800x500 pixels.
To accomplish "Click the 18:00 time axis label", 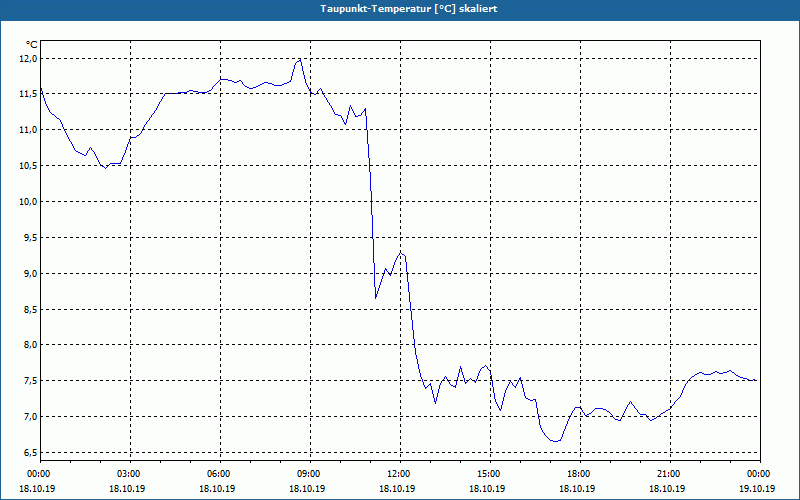I will (580, 474).
